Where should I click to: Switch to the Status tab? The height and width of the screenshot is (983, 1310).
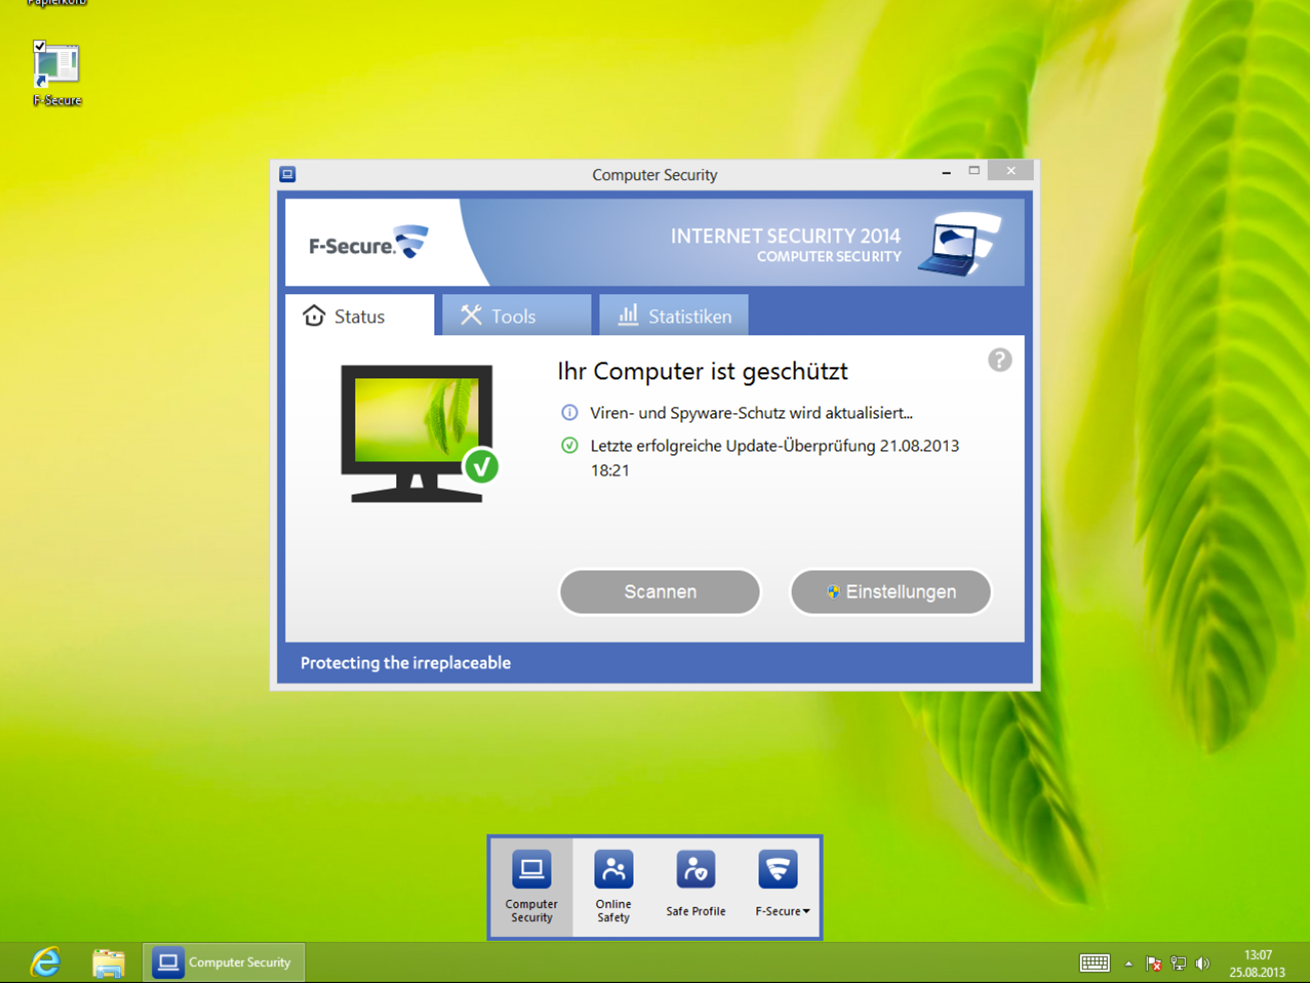point(359,316)
